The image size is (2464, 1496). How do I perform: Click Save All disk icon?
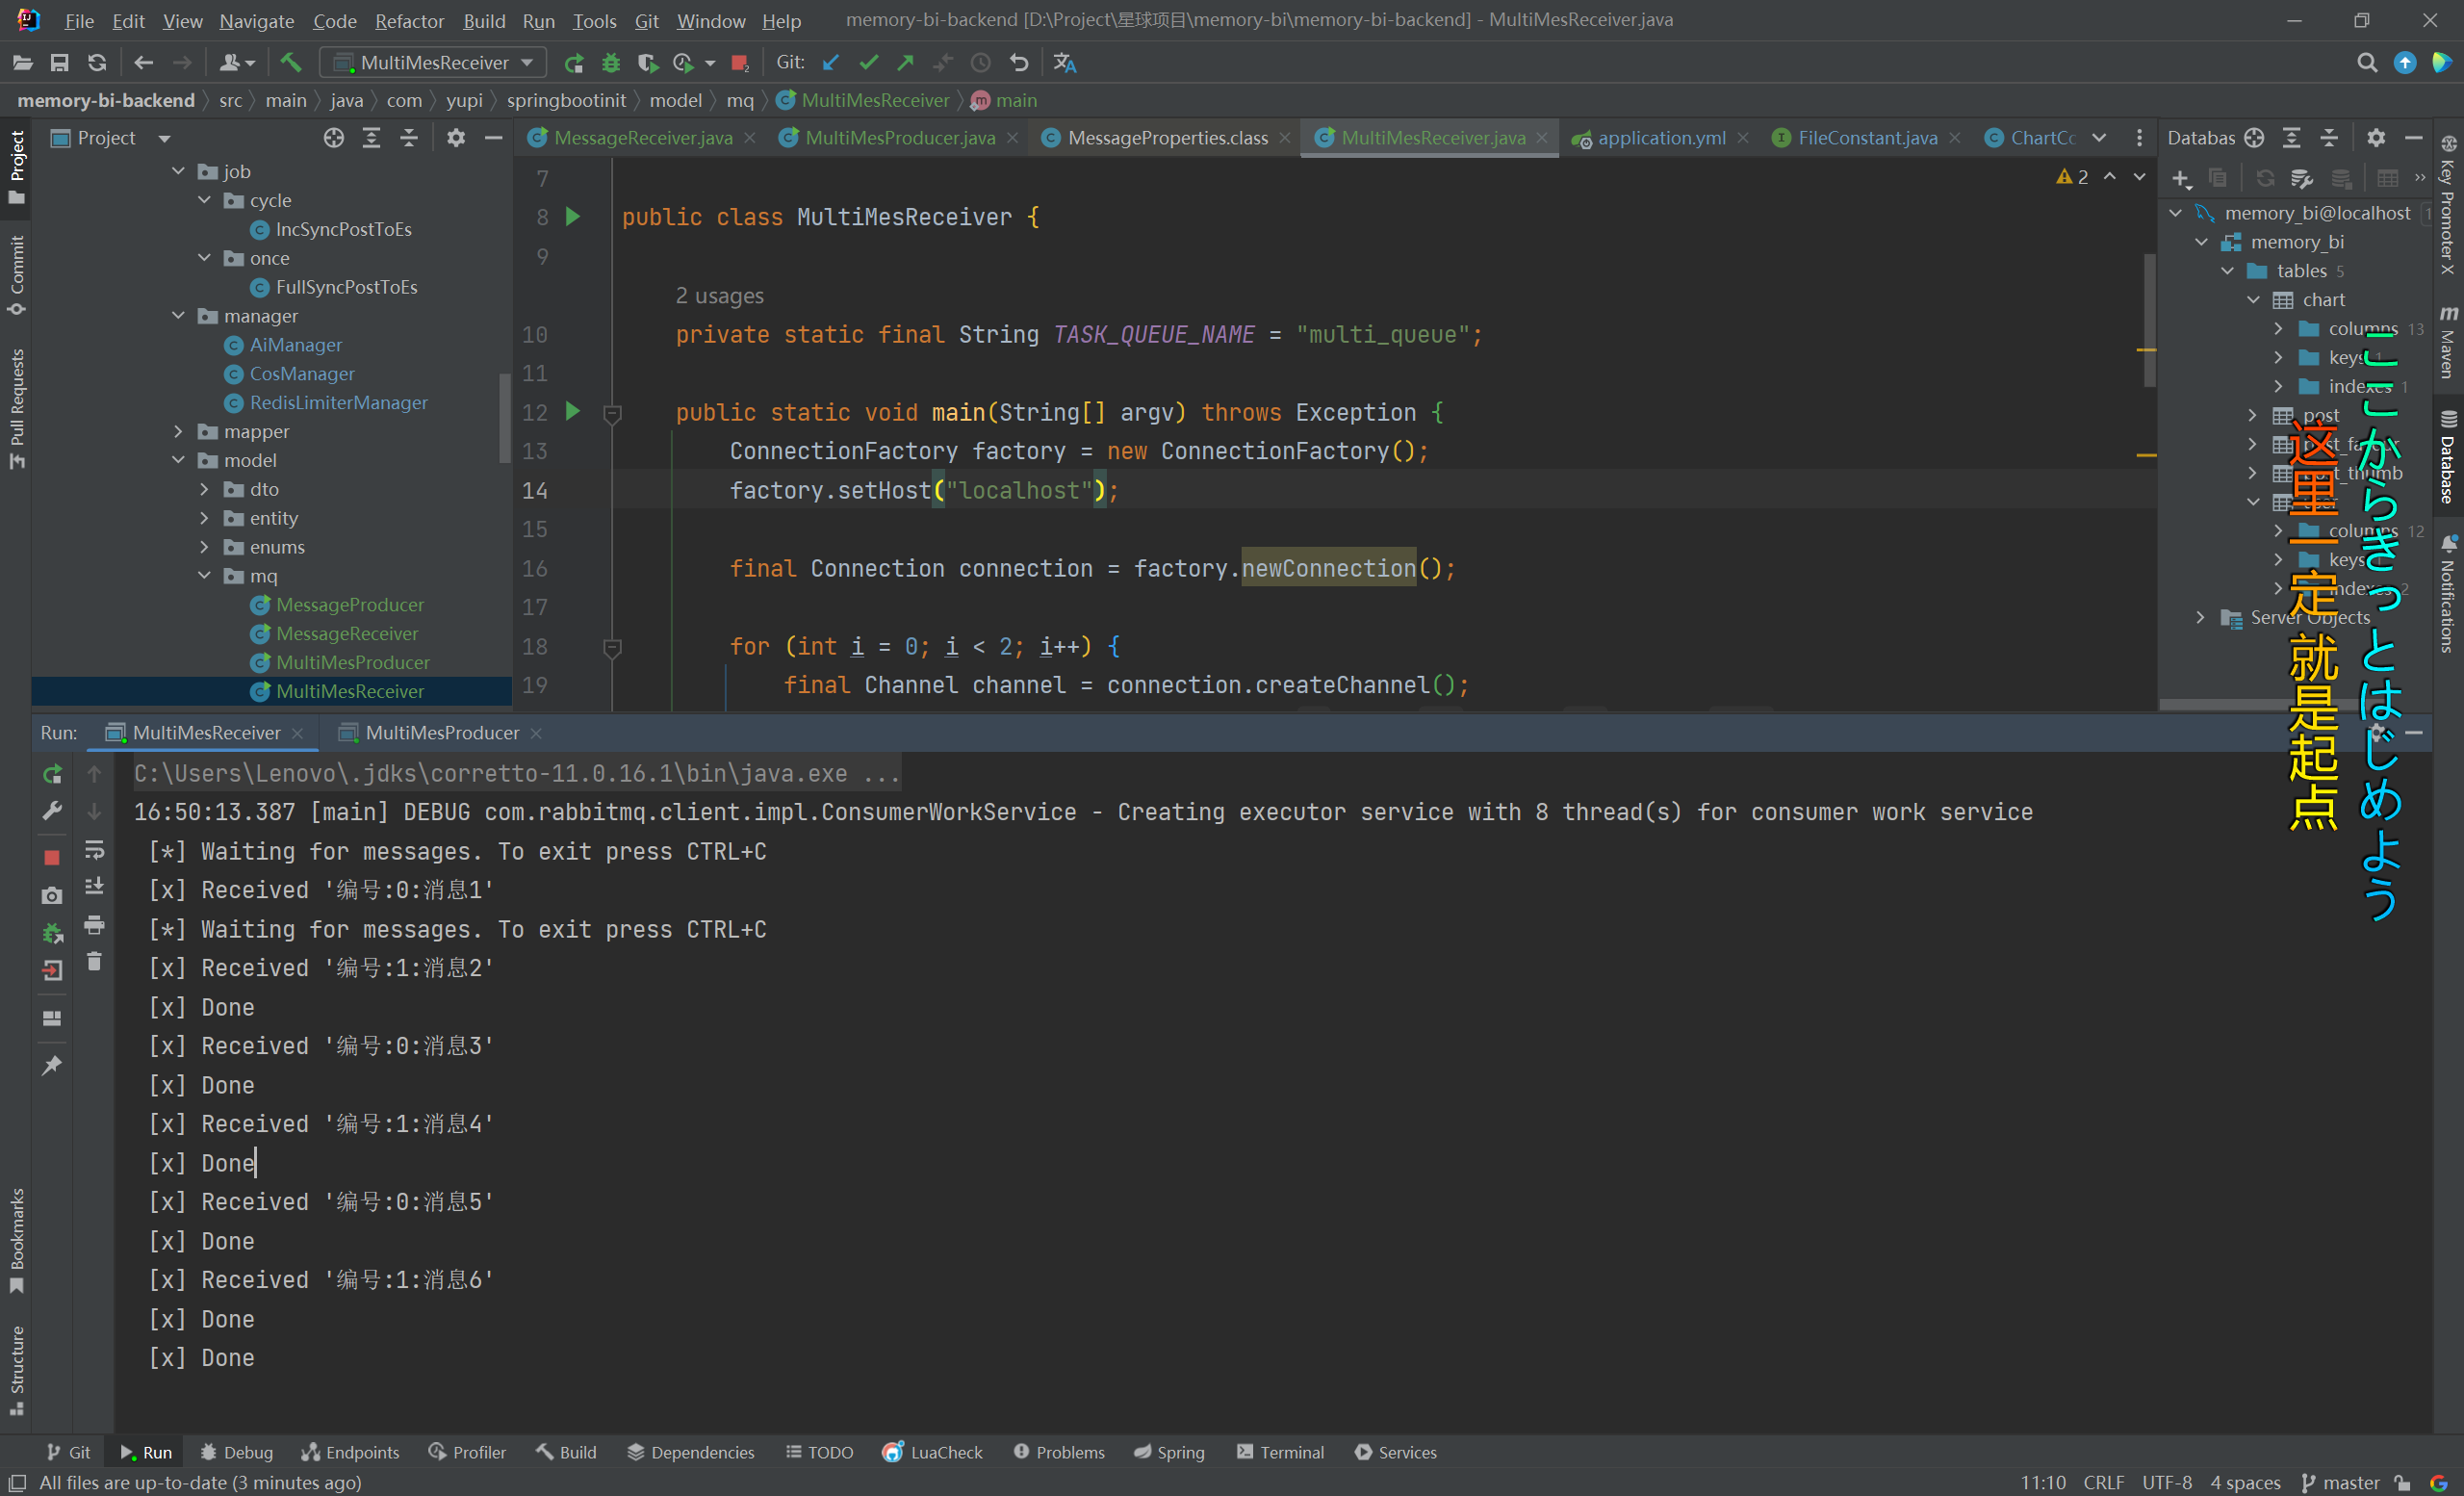pos(60,63)
